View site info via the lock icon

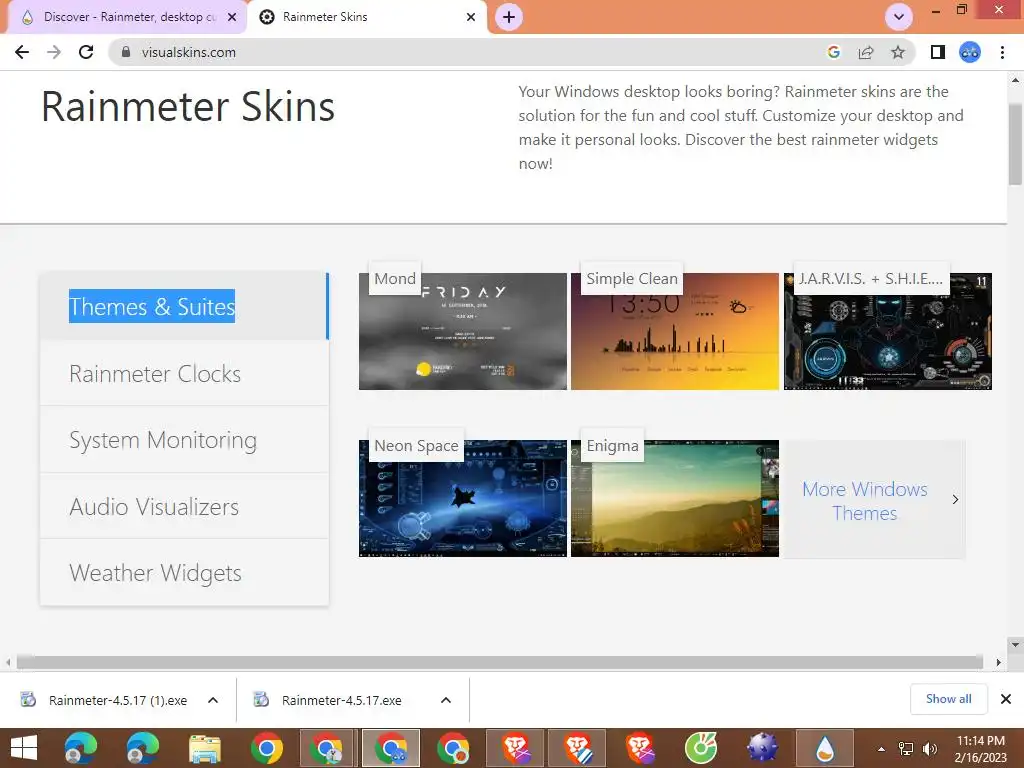coord(126,52)
